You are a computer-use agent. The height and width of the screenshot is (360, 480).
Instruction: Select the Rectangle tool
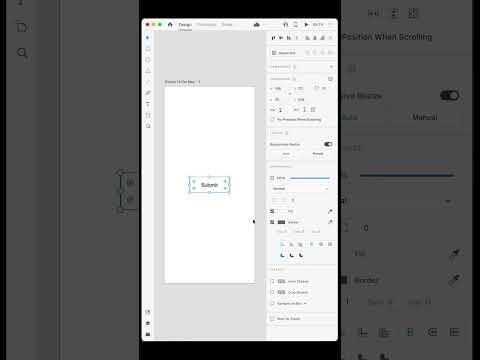(148, 49)
